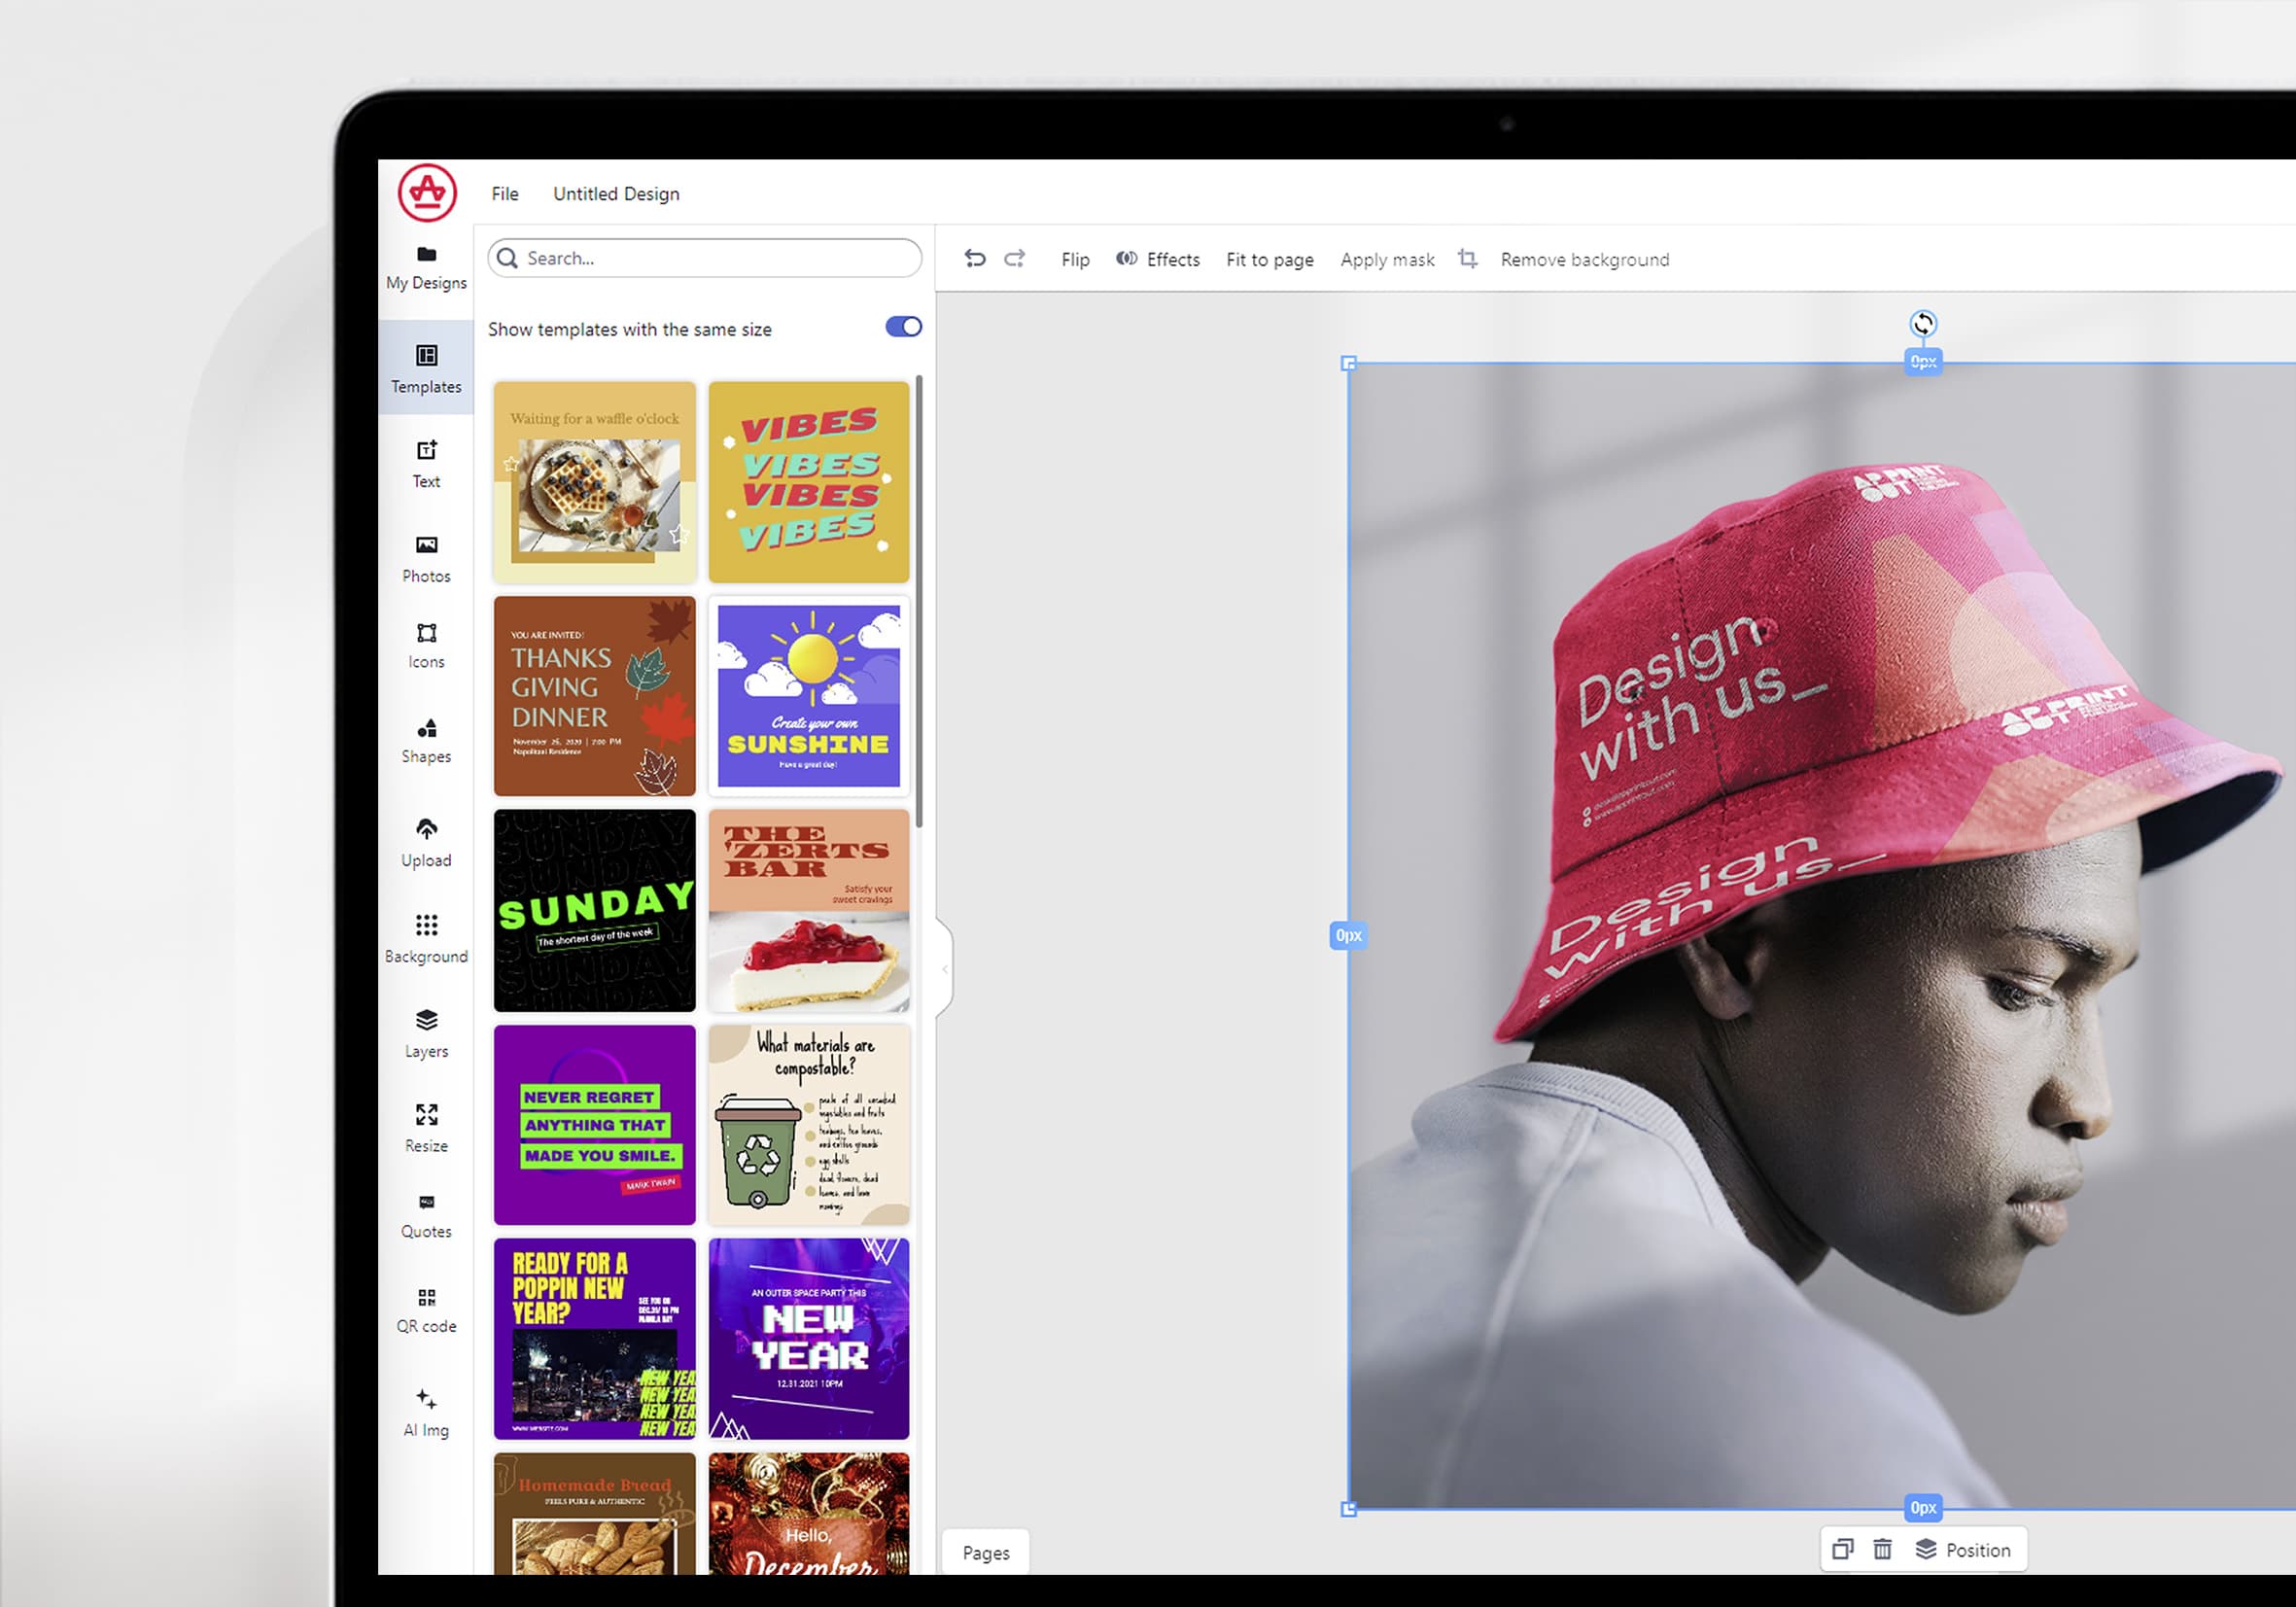This screenshot has height=1607, width=2296.
Task: Click the duplicate icon below the image
Action: (1842, 1549)
